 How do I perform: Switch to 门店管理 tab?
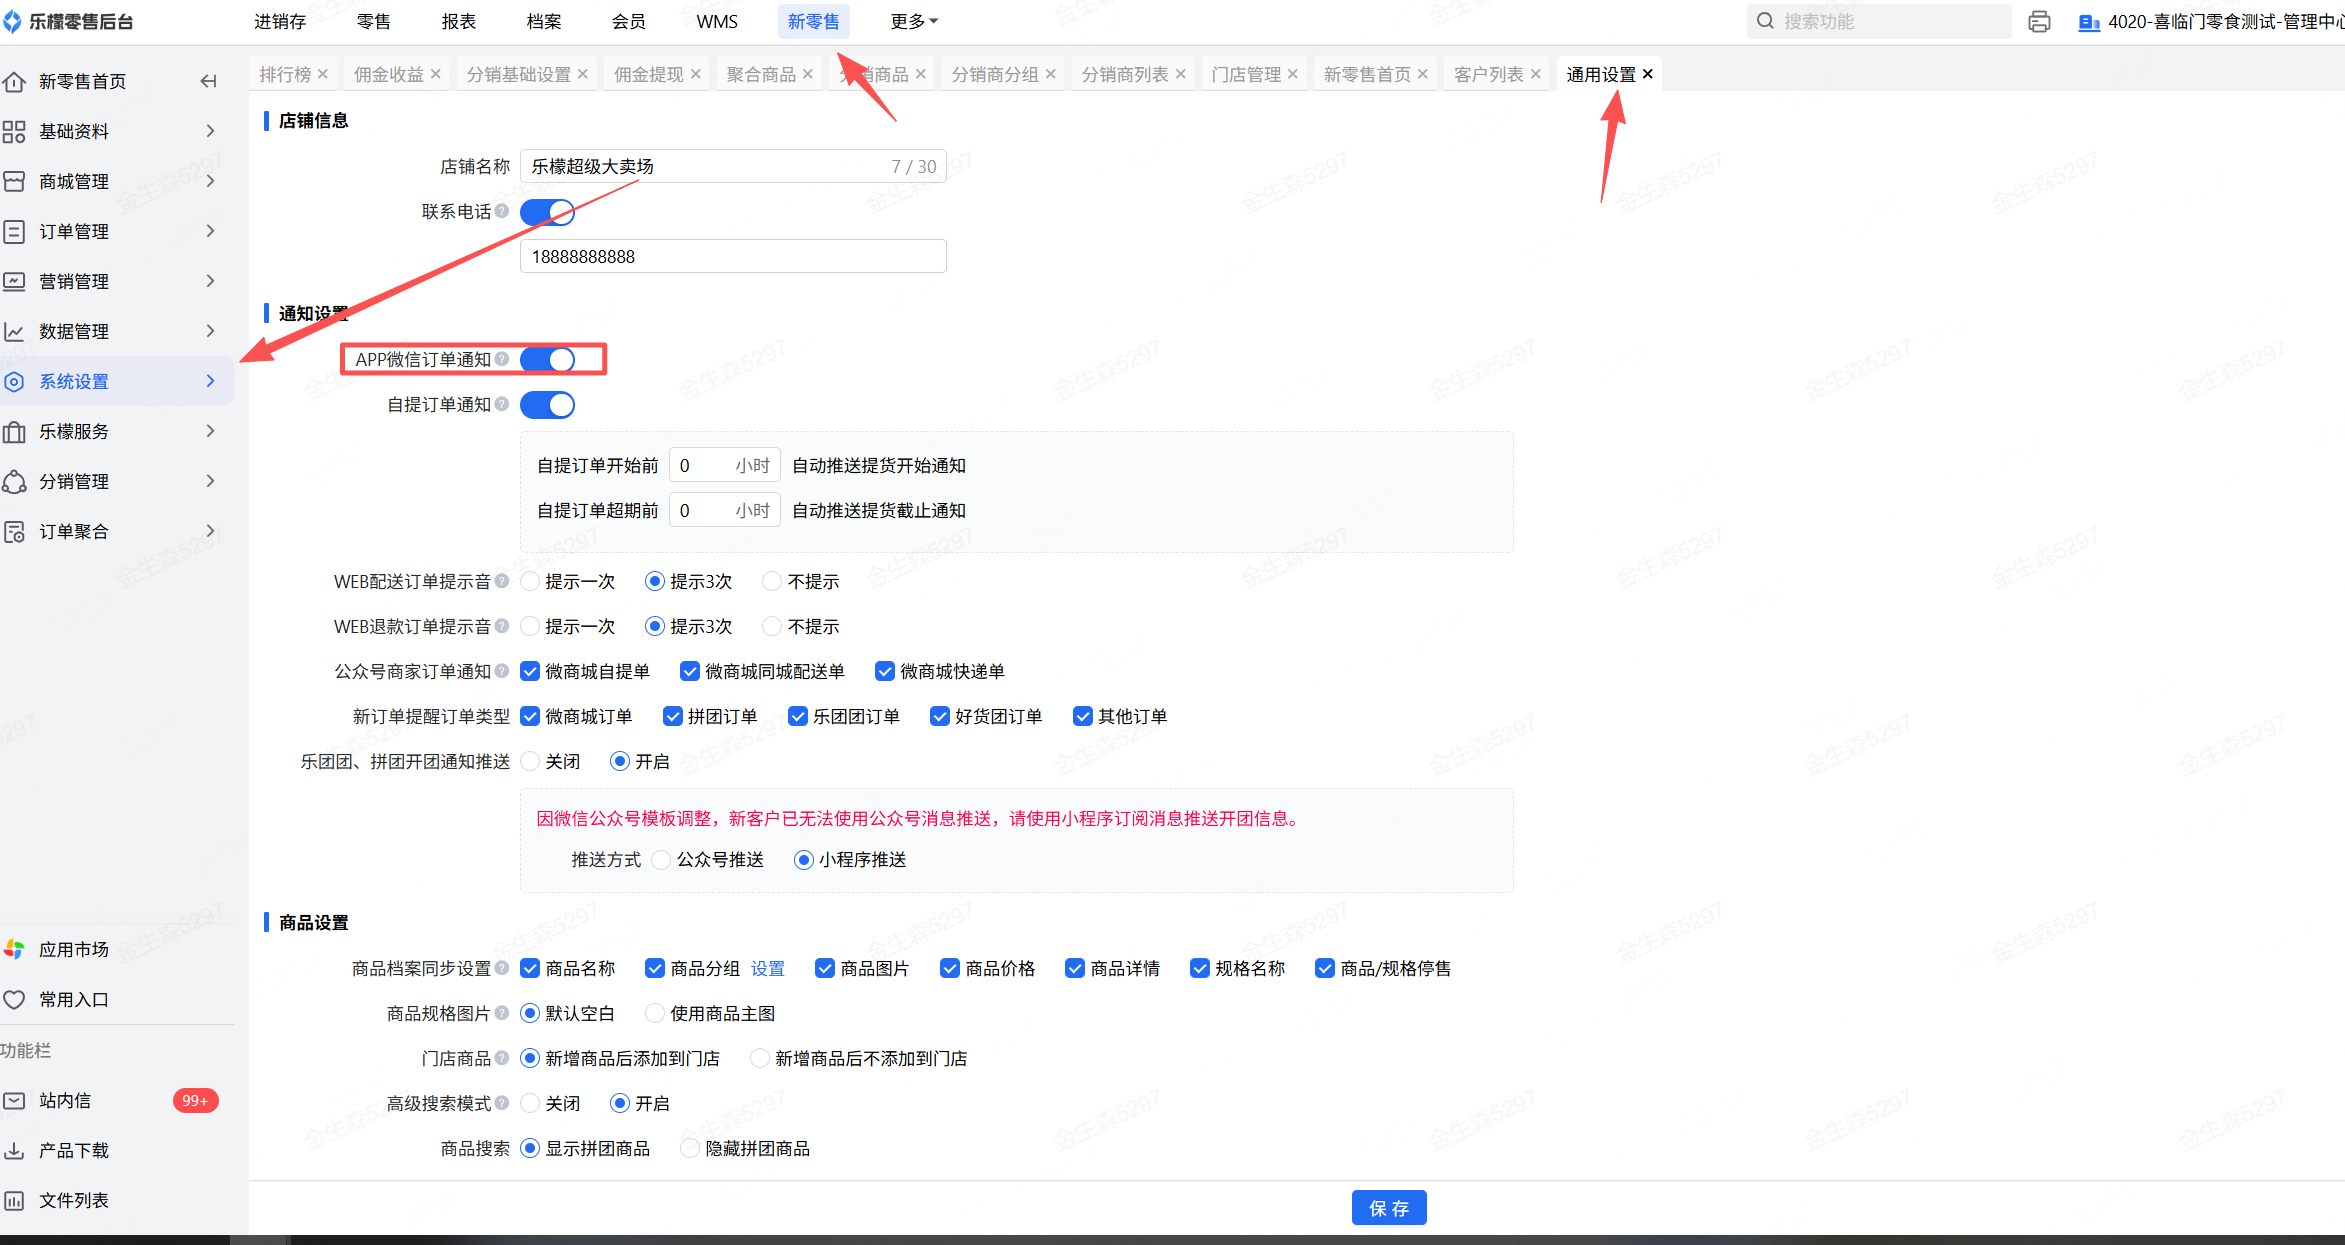pyautogui.click(x=1245, y=74)
